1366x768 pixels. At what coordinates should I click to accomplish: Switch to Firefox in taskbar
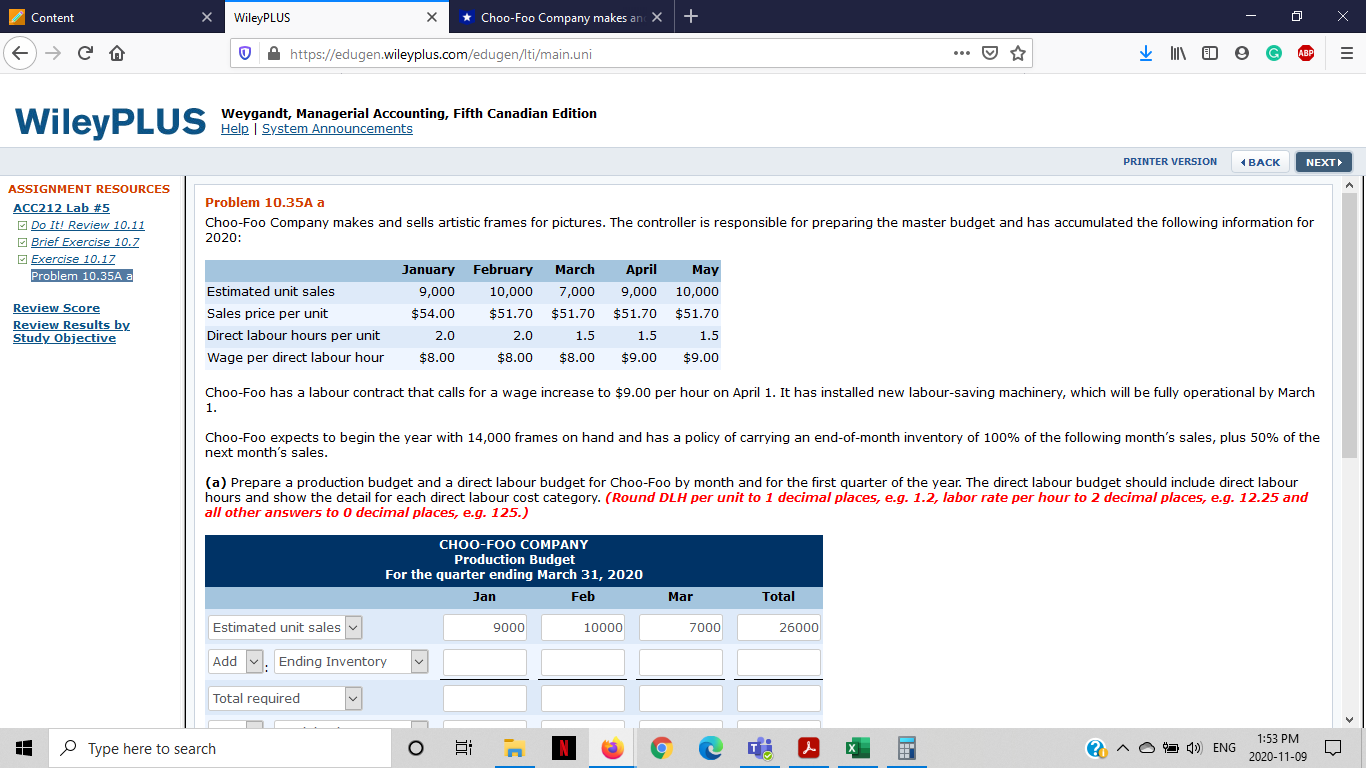[612, 748]
